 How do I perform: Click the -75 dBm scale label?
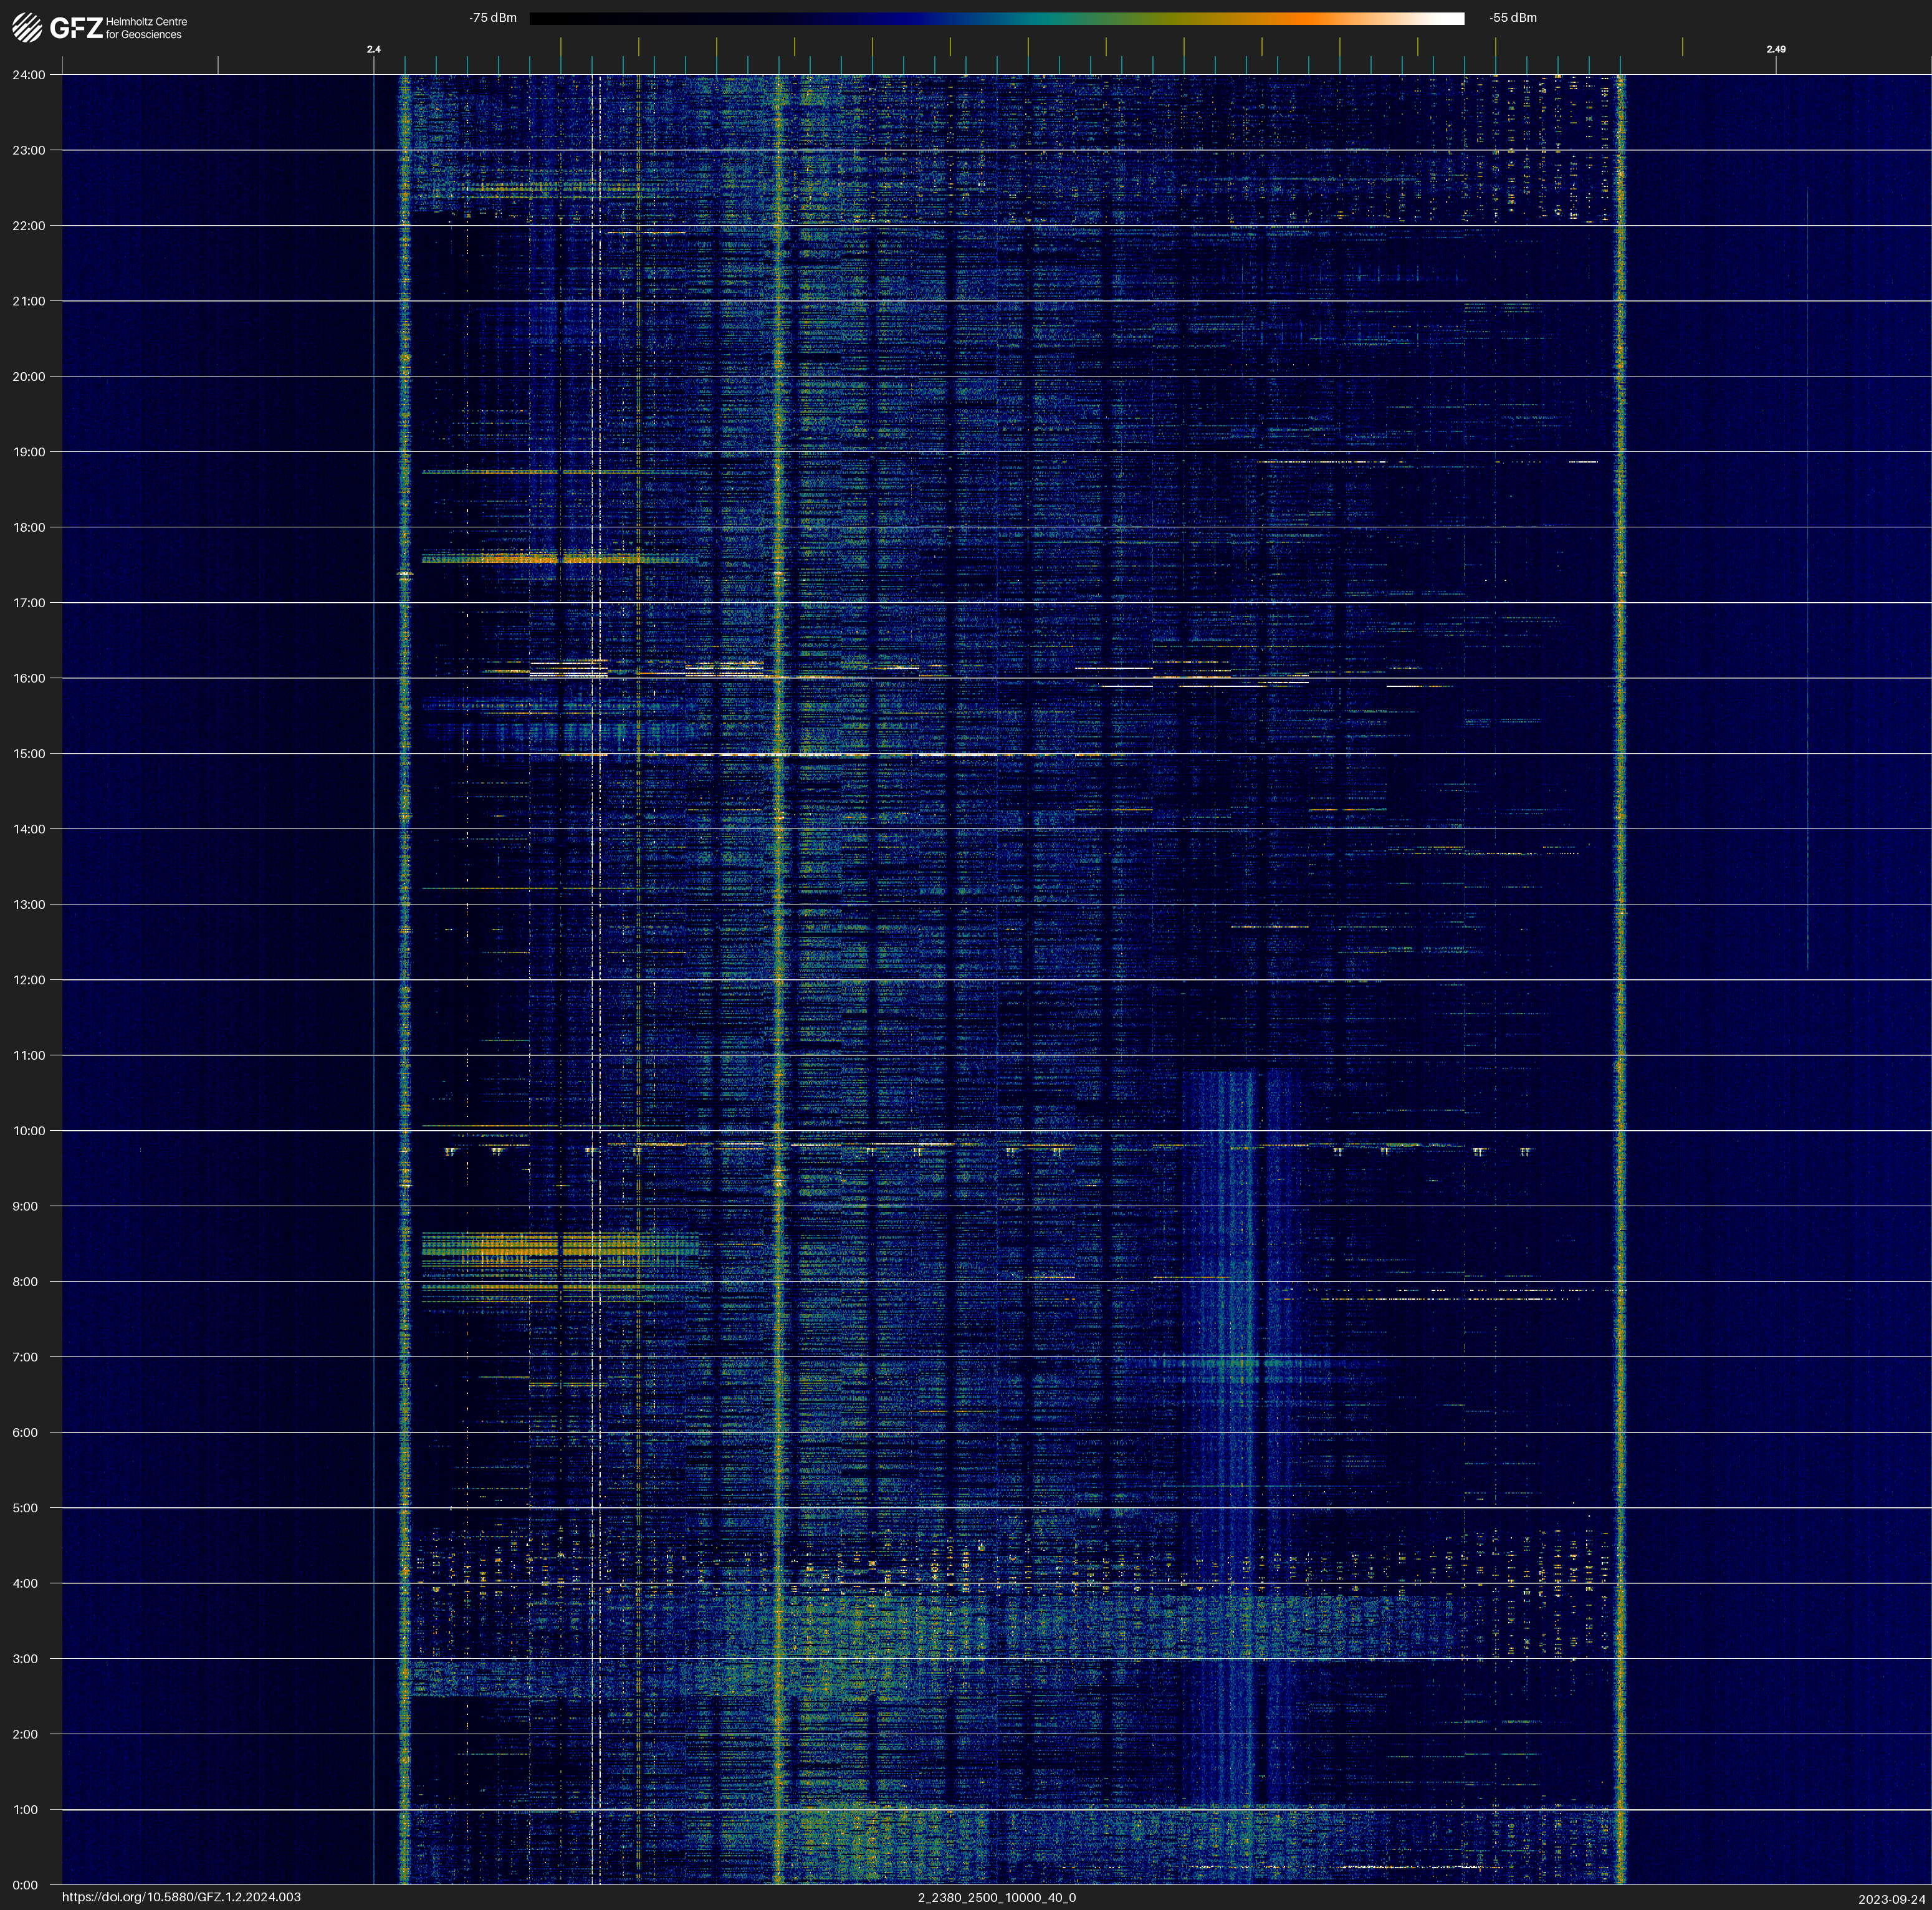[492, 18]
